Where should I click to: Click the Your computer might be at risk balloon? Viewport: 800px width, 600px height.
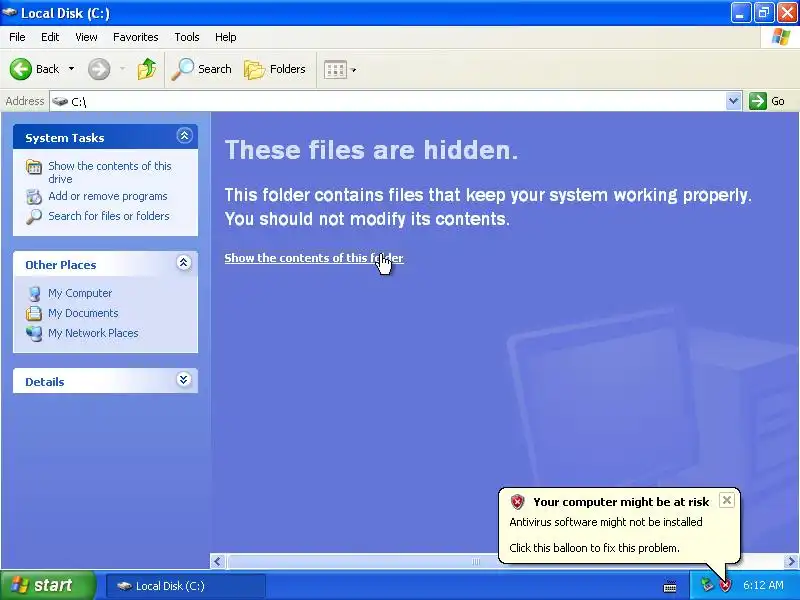point(619,525)
